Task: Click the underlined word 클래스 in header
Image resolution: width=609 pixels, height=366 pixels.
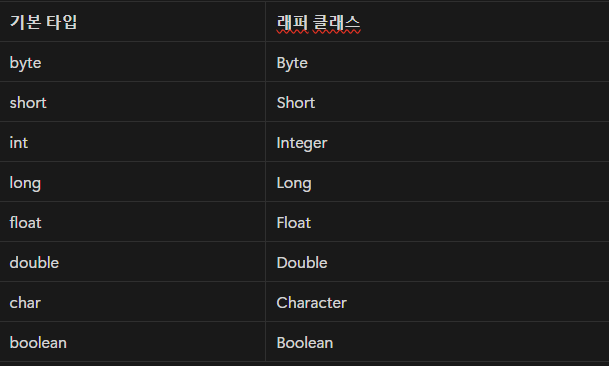Action: click(x=337, y=23)
